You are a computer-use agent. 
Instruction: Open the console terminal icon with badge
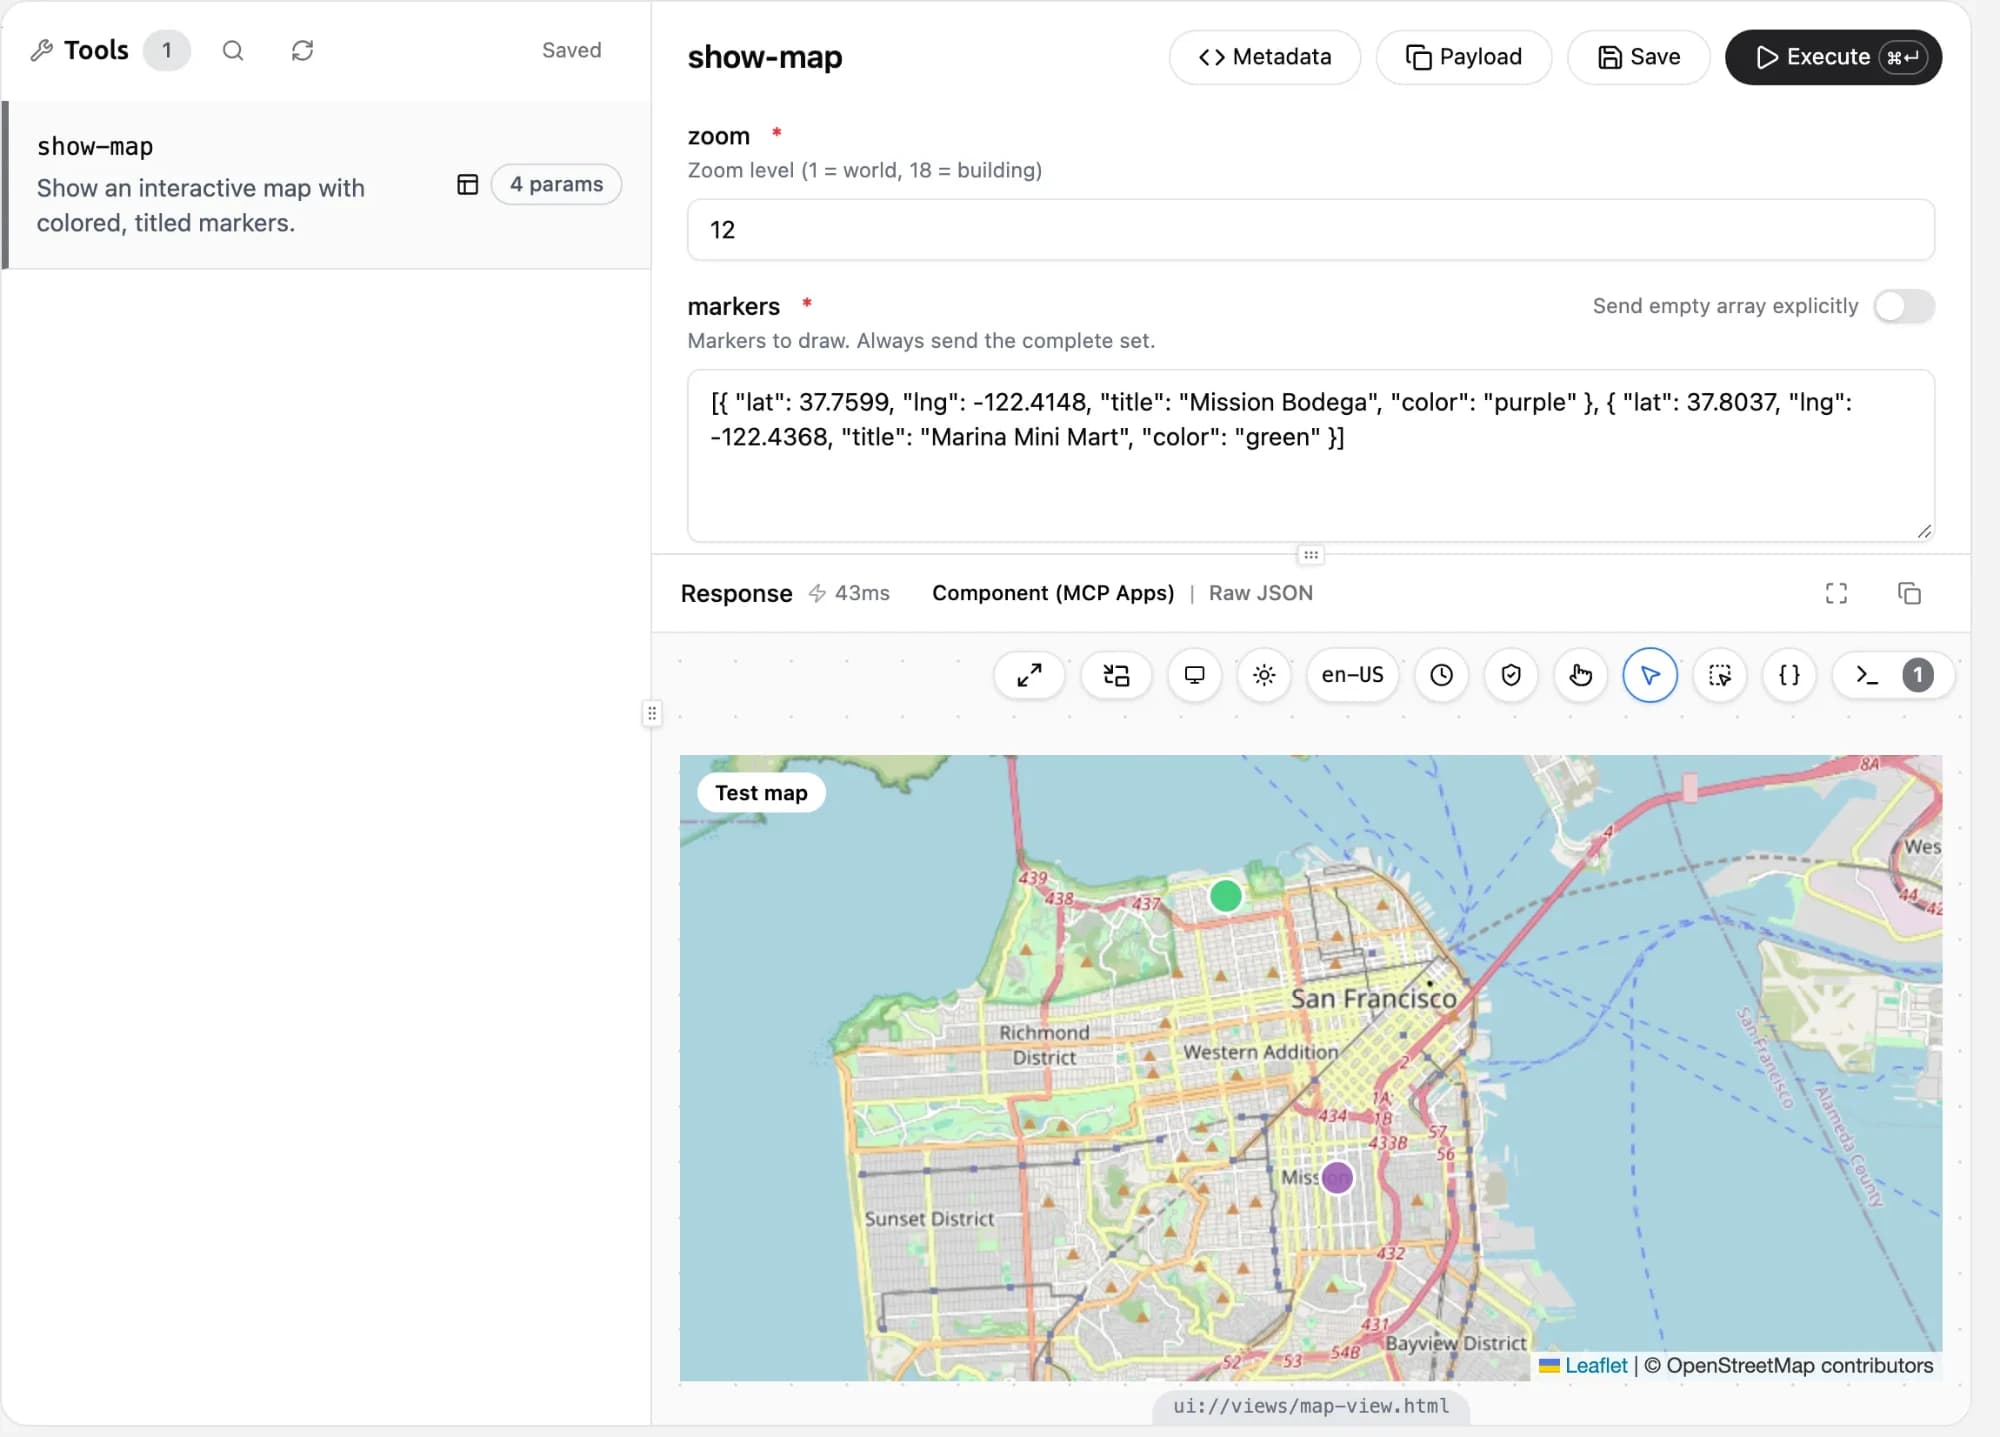pyautogui.click(x=1893, y=675)
